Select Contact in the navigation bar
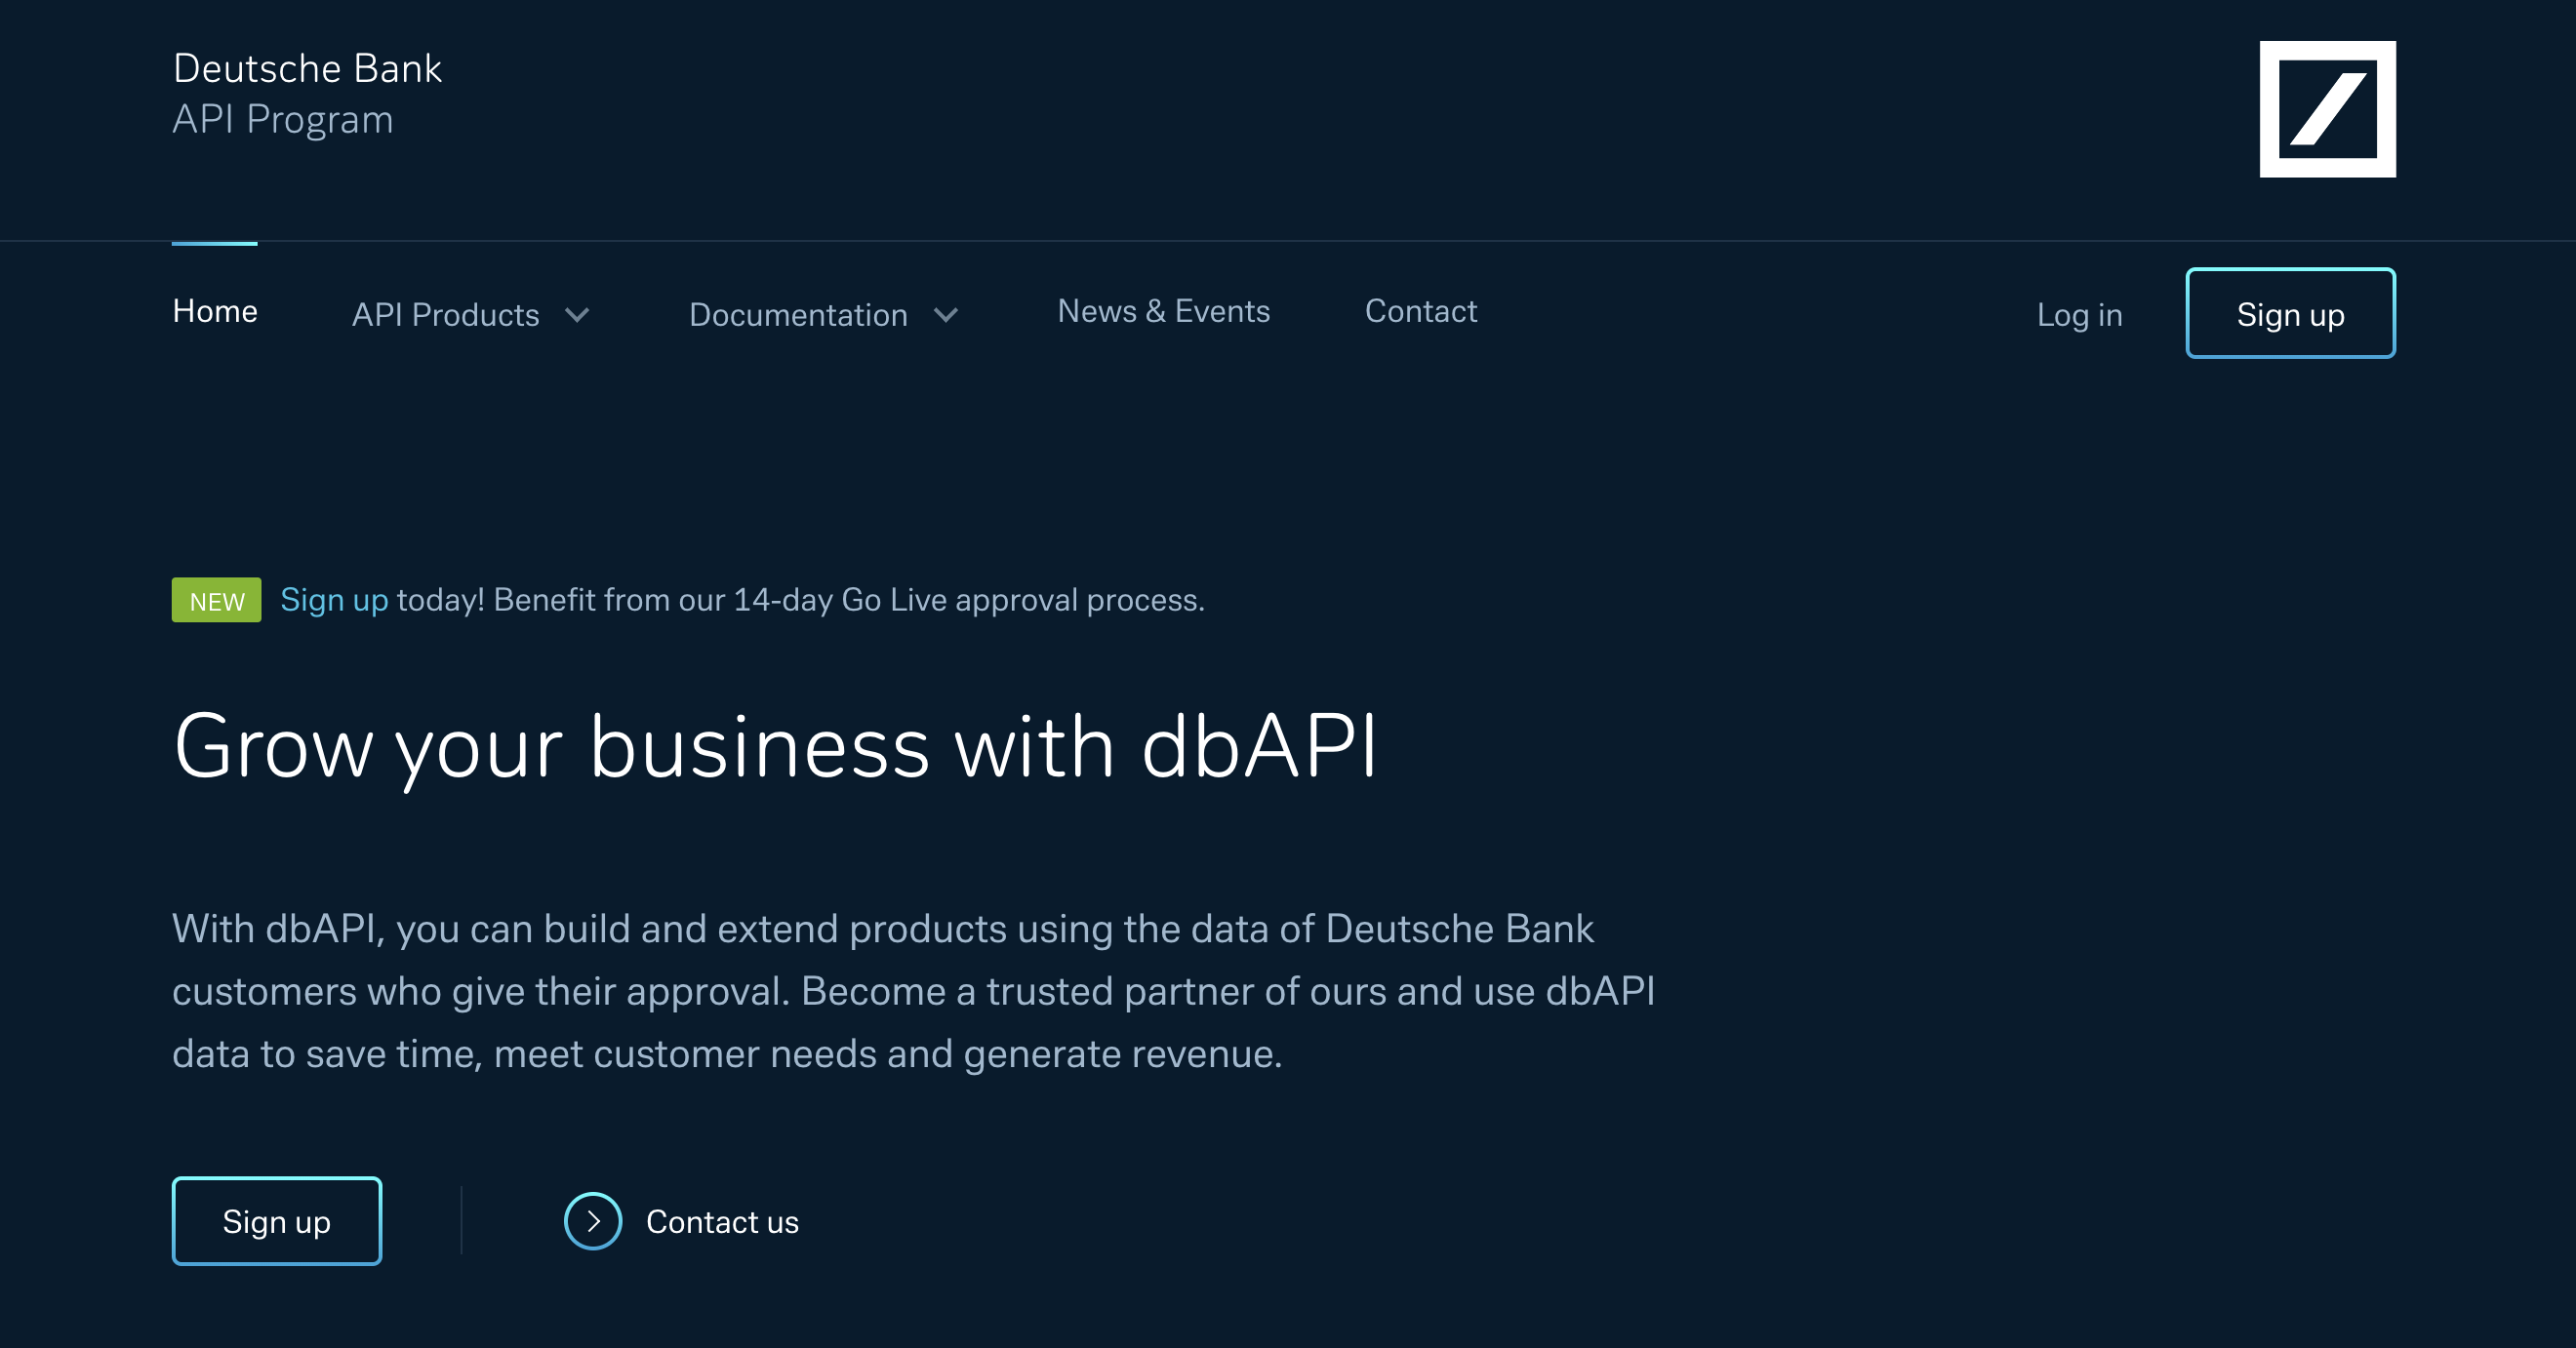Image resolution: width=2576 pixels, height=1348 pixels. tap(1420, 311)
